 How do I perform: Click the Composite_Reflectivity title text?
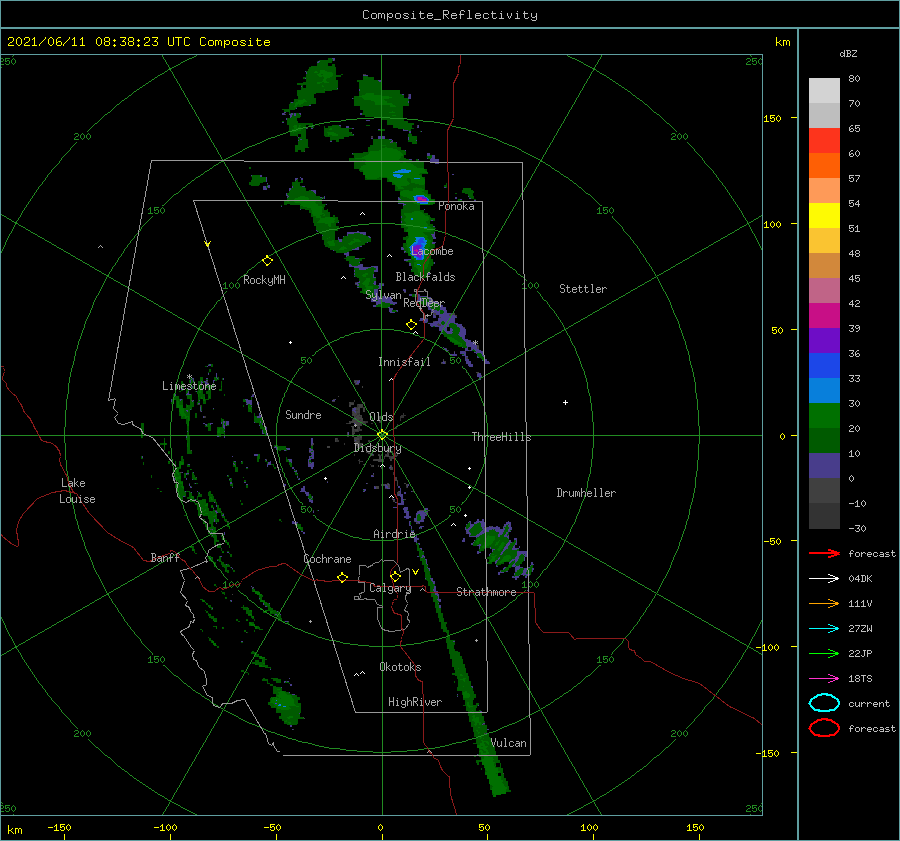[x=450, y=15]
